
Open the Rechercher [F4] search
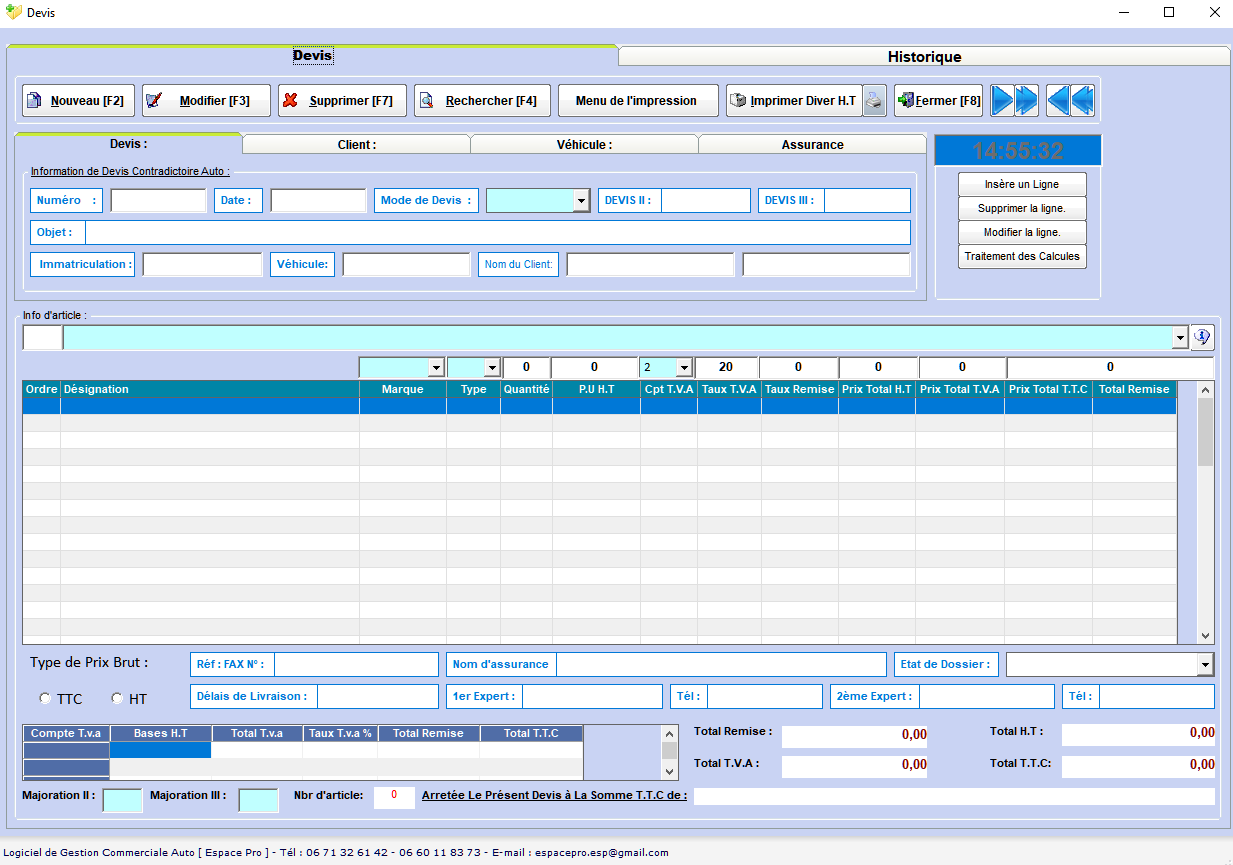(x=482, y=101)
